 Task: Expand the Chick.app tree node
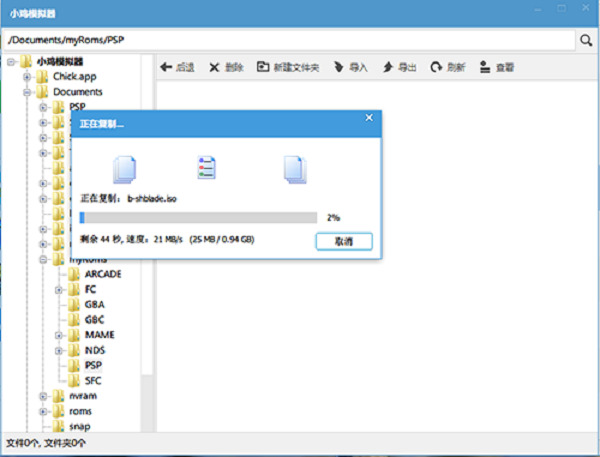click(x=27, y=77)
